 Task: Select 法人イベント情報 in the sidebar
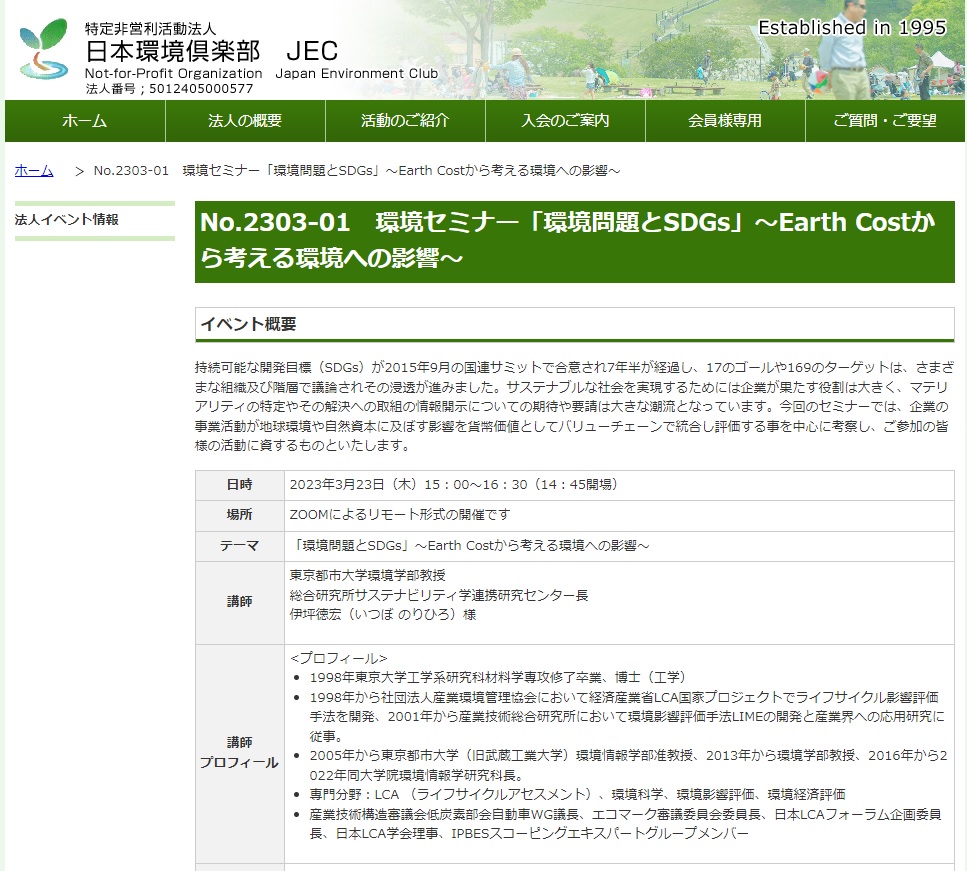[67, 220]
